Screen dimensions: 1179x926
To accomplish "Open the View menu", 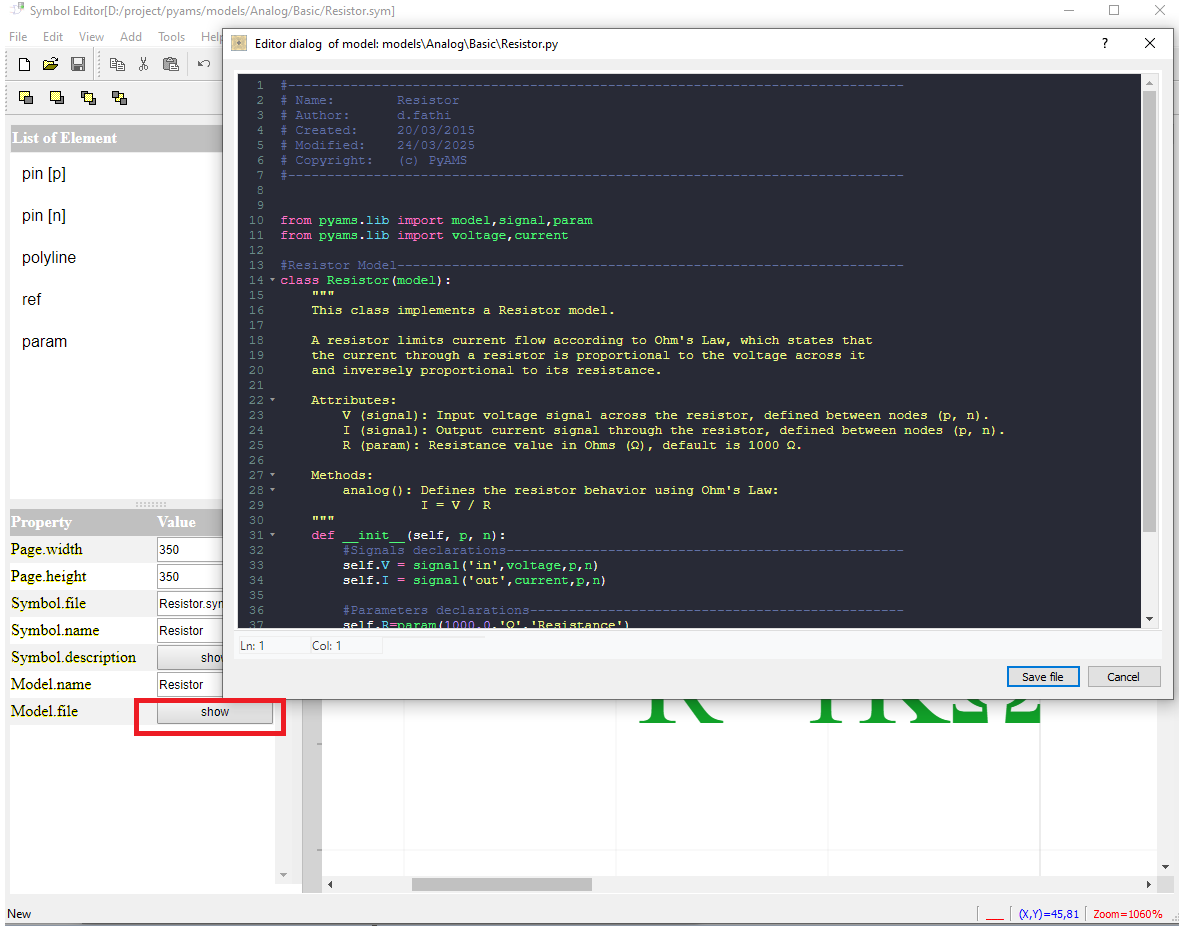I will (91, 37).
